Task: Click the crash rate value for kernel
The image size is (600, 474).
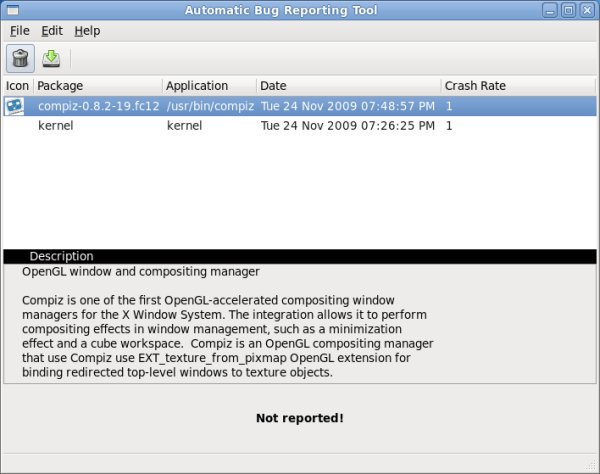Action: [449, 126]
